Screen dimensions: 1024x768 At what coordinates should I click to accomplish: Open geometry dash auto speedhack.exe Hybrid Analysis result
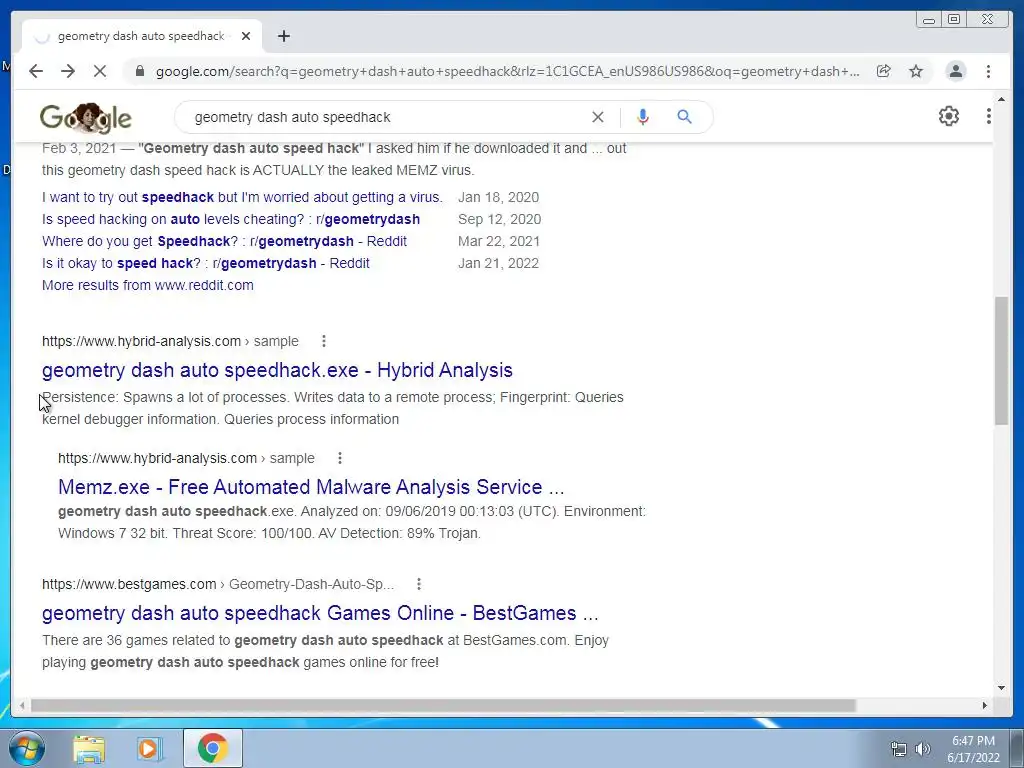[x=277, y=370]
